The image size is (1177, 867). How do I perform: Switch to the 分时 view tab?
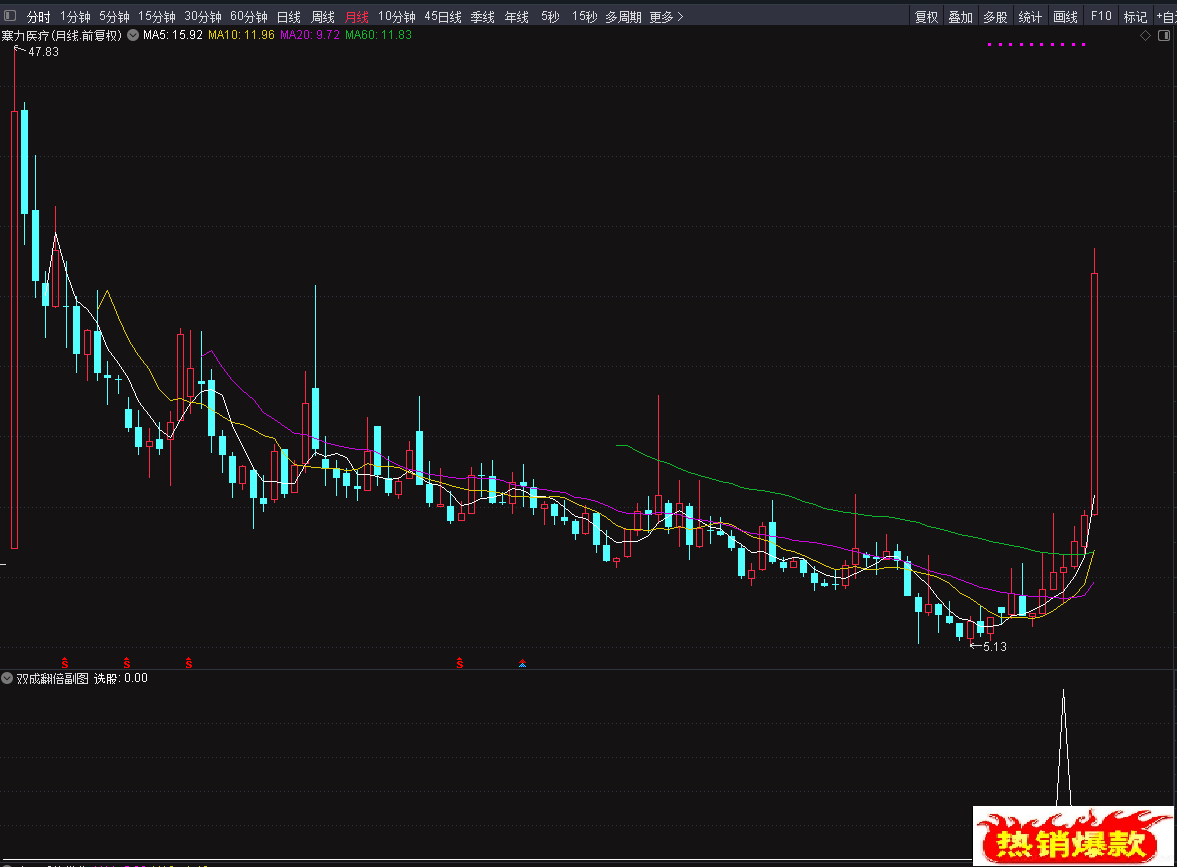[38, 17]
